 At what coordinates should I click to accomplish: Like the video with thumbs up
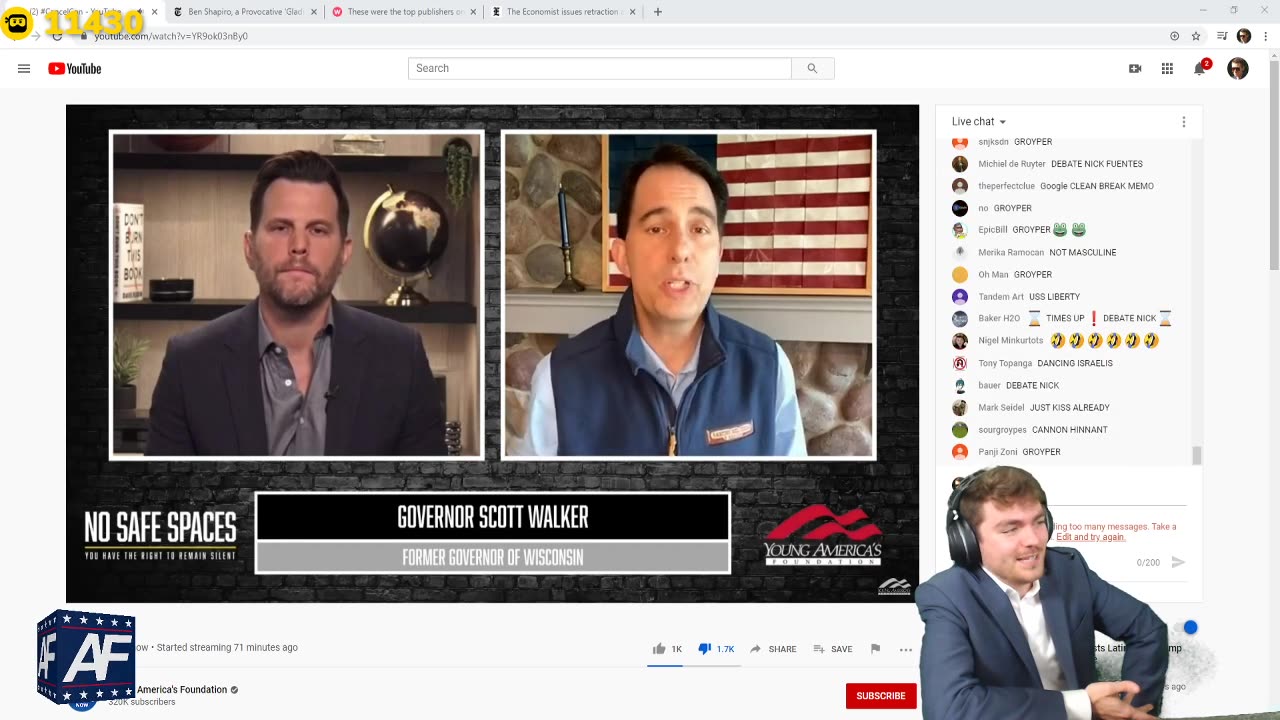pos(659,649)
